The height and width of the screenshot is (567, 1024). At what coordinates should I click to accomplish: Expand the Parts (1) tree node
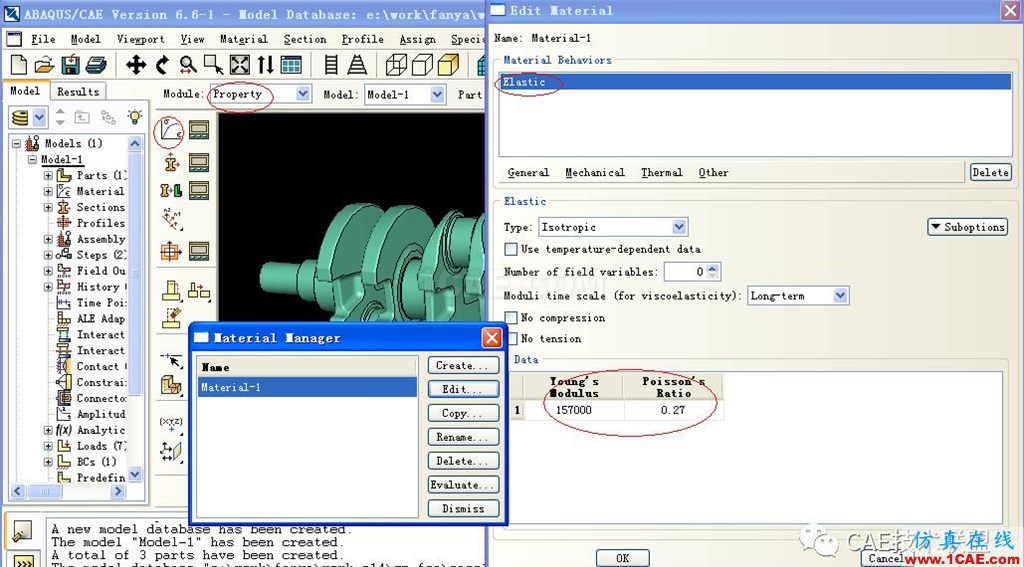(x=48, y=176)
